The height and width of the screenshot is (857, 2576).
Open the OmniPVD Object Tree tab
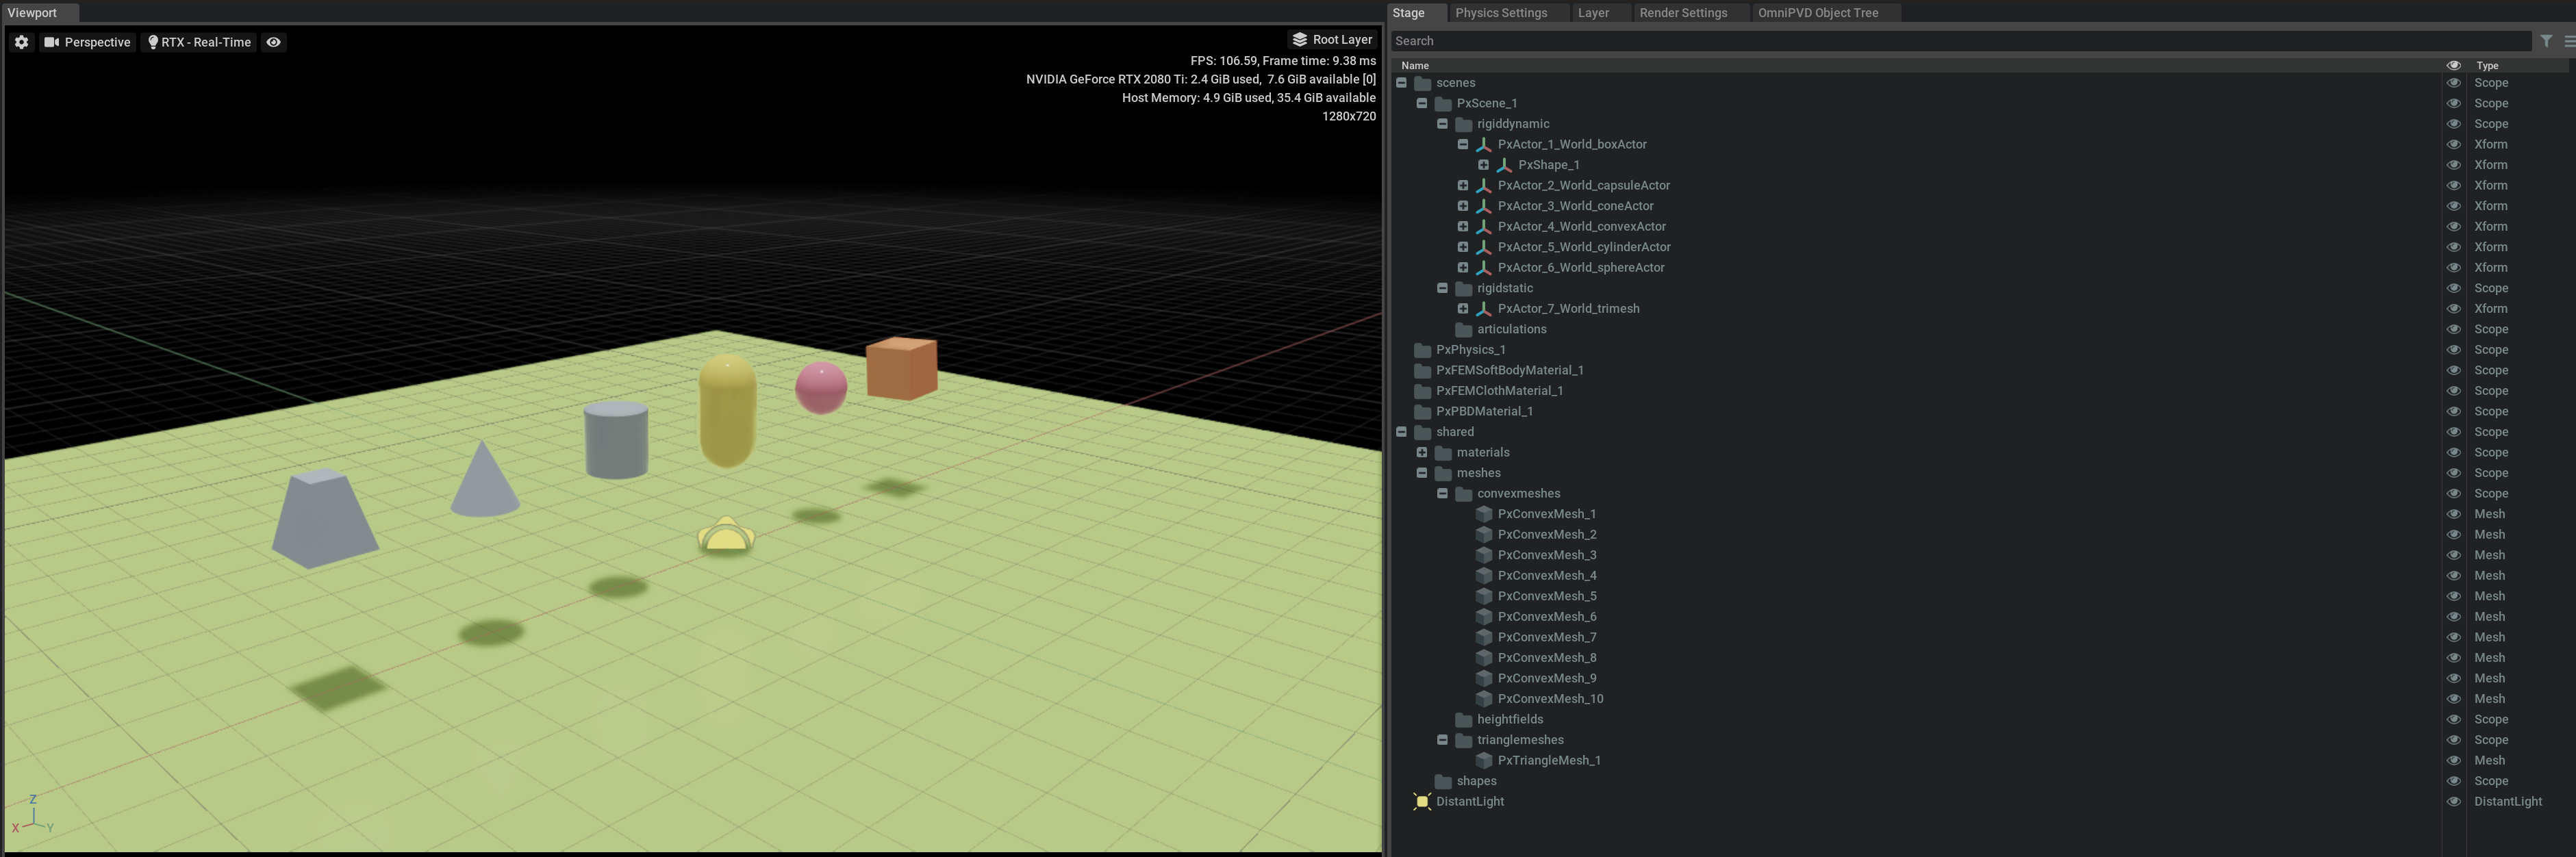pyautogui.click(x=1817, y=13)
